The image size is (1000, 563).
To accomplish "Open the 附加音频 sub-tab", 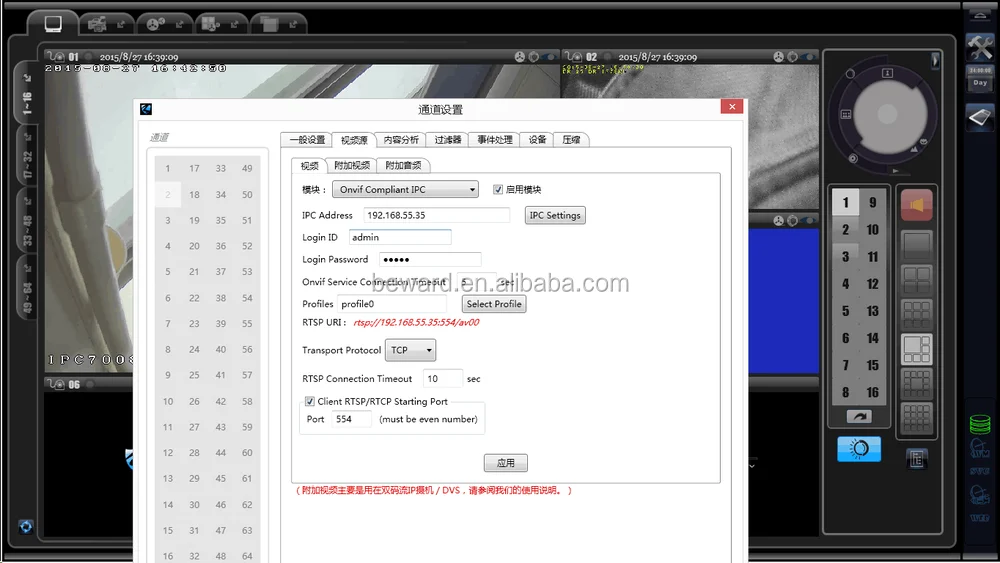I will (403, 165).
